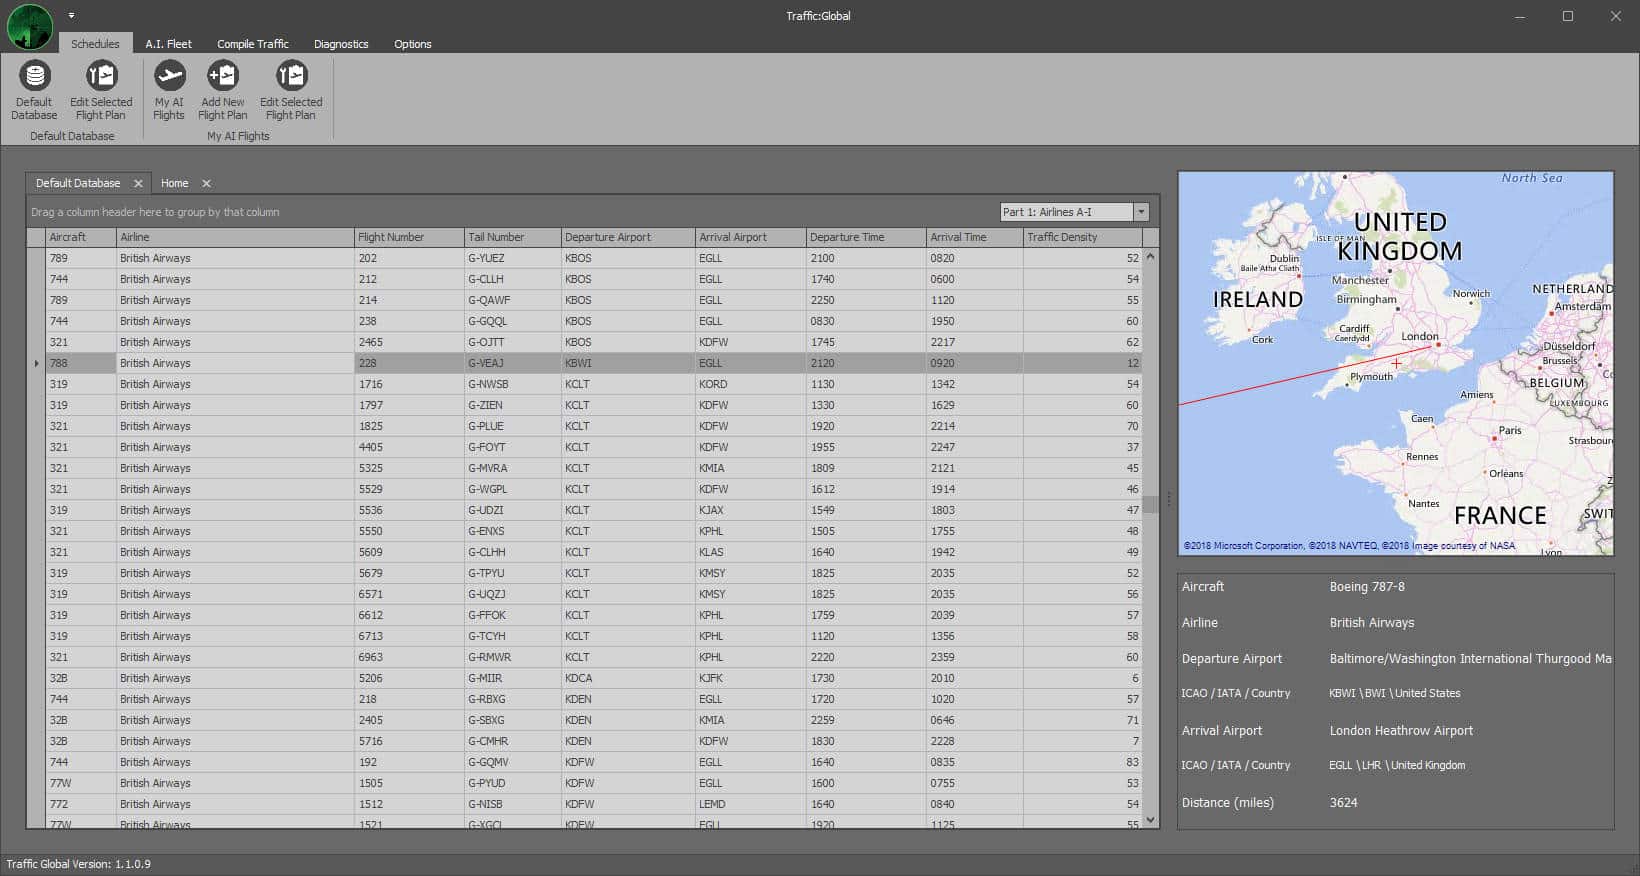Click row indicator arrow for flight 228

[37, 363]
